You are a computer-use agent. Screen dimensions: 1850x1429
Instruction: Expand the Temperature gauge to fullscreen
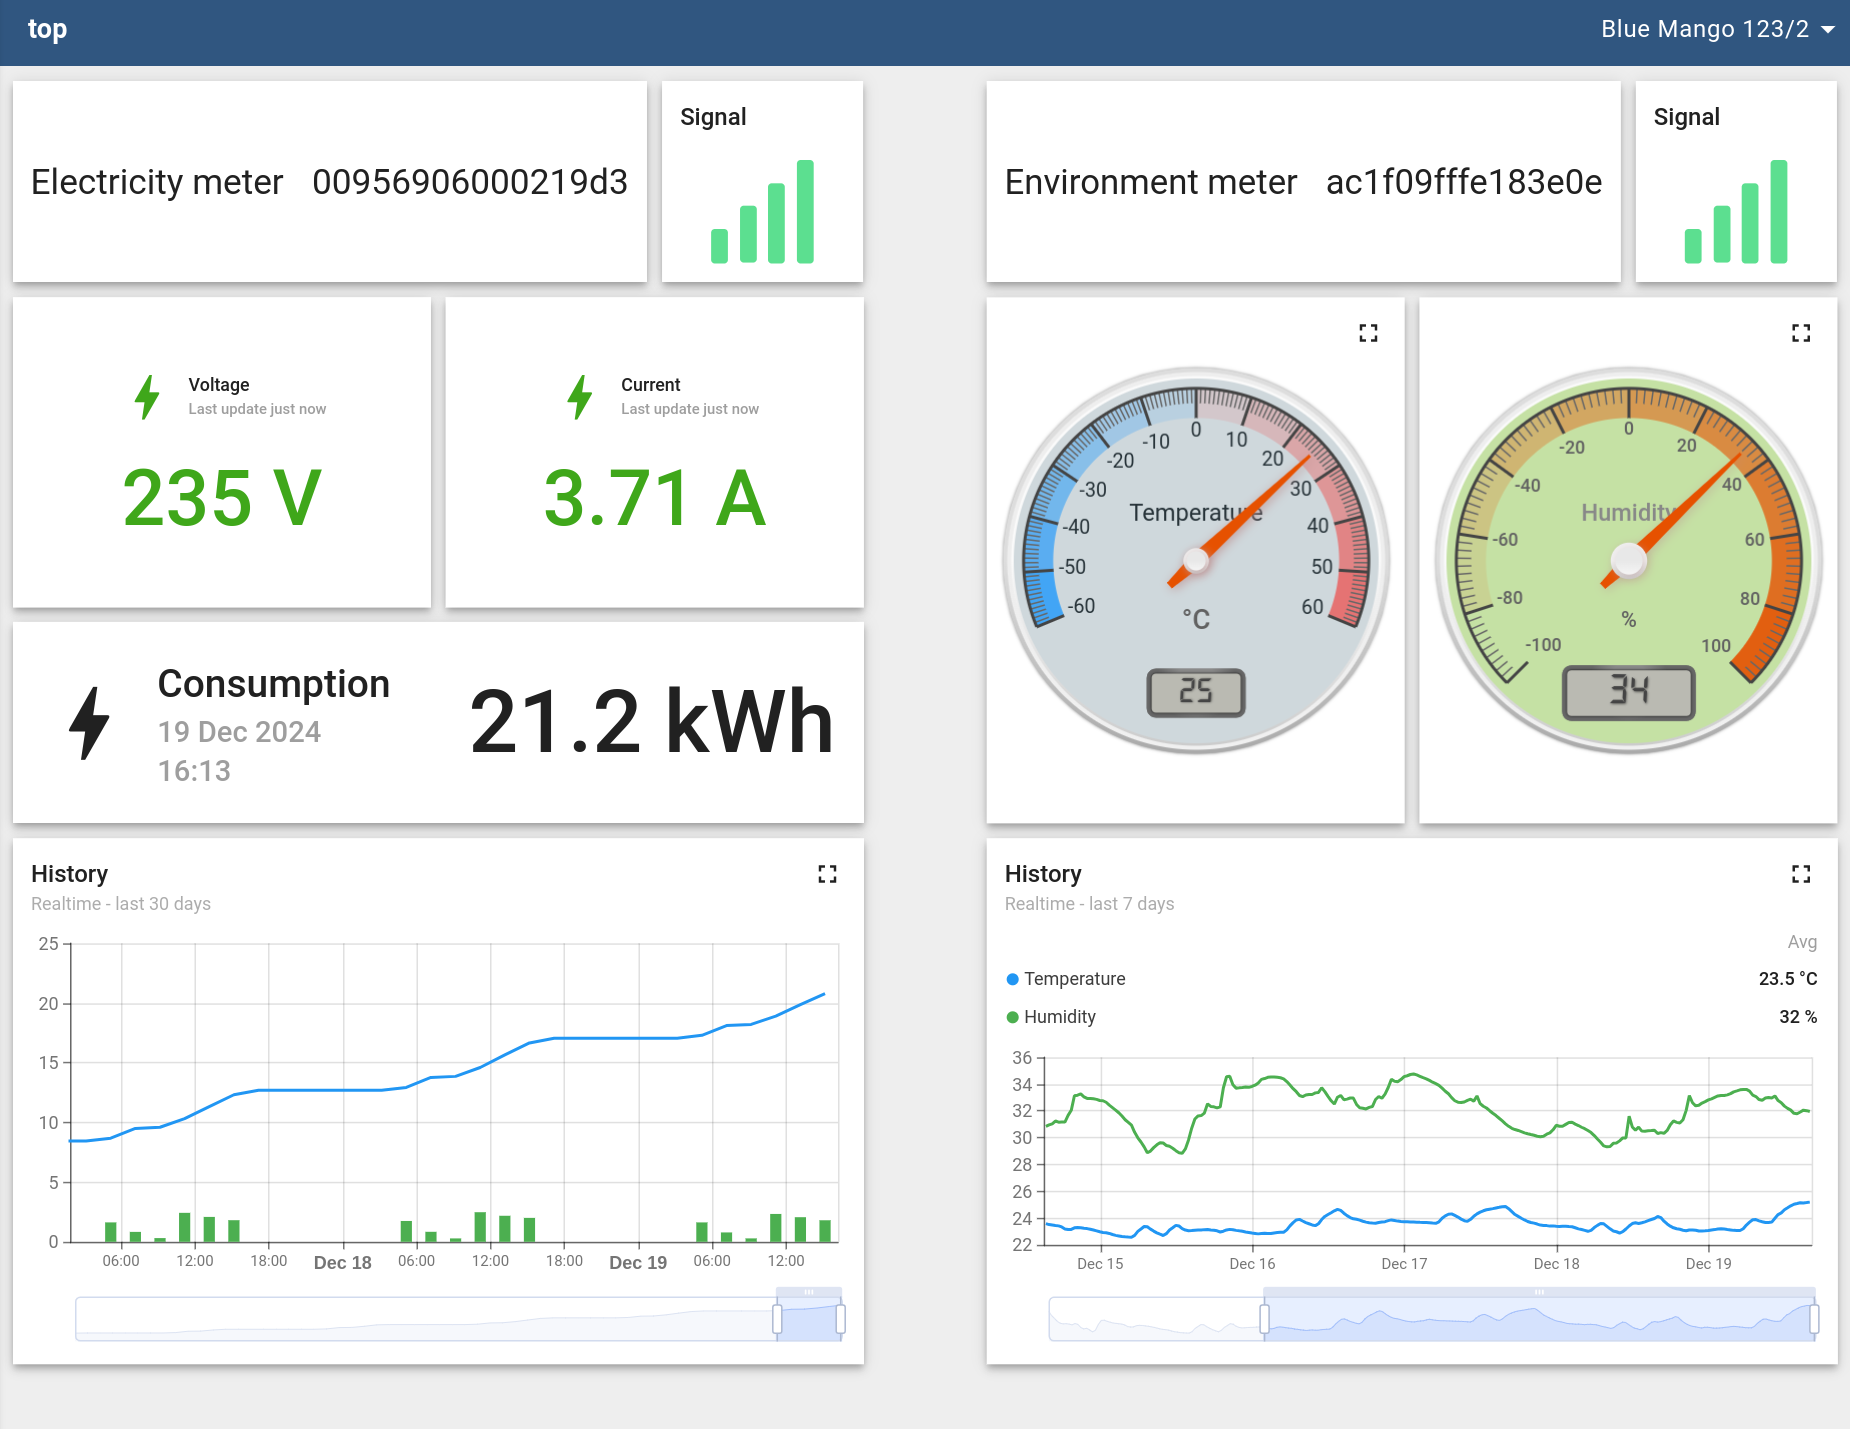coord(1368,333)
